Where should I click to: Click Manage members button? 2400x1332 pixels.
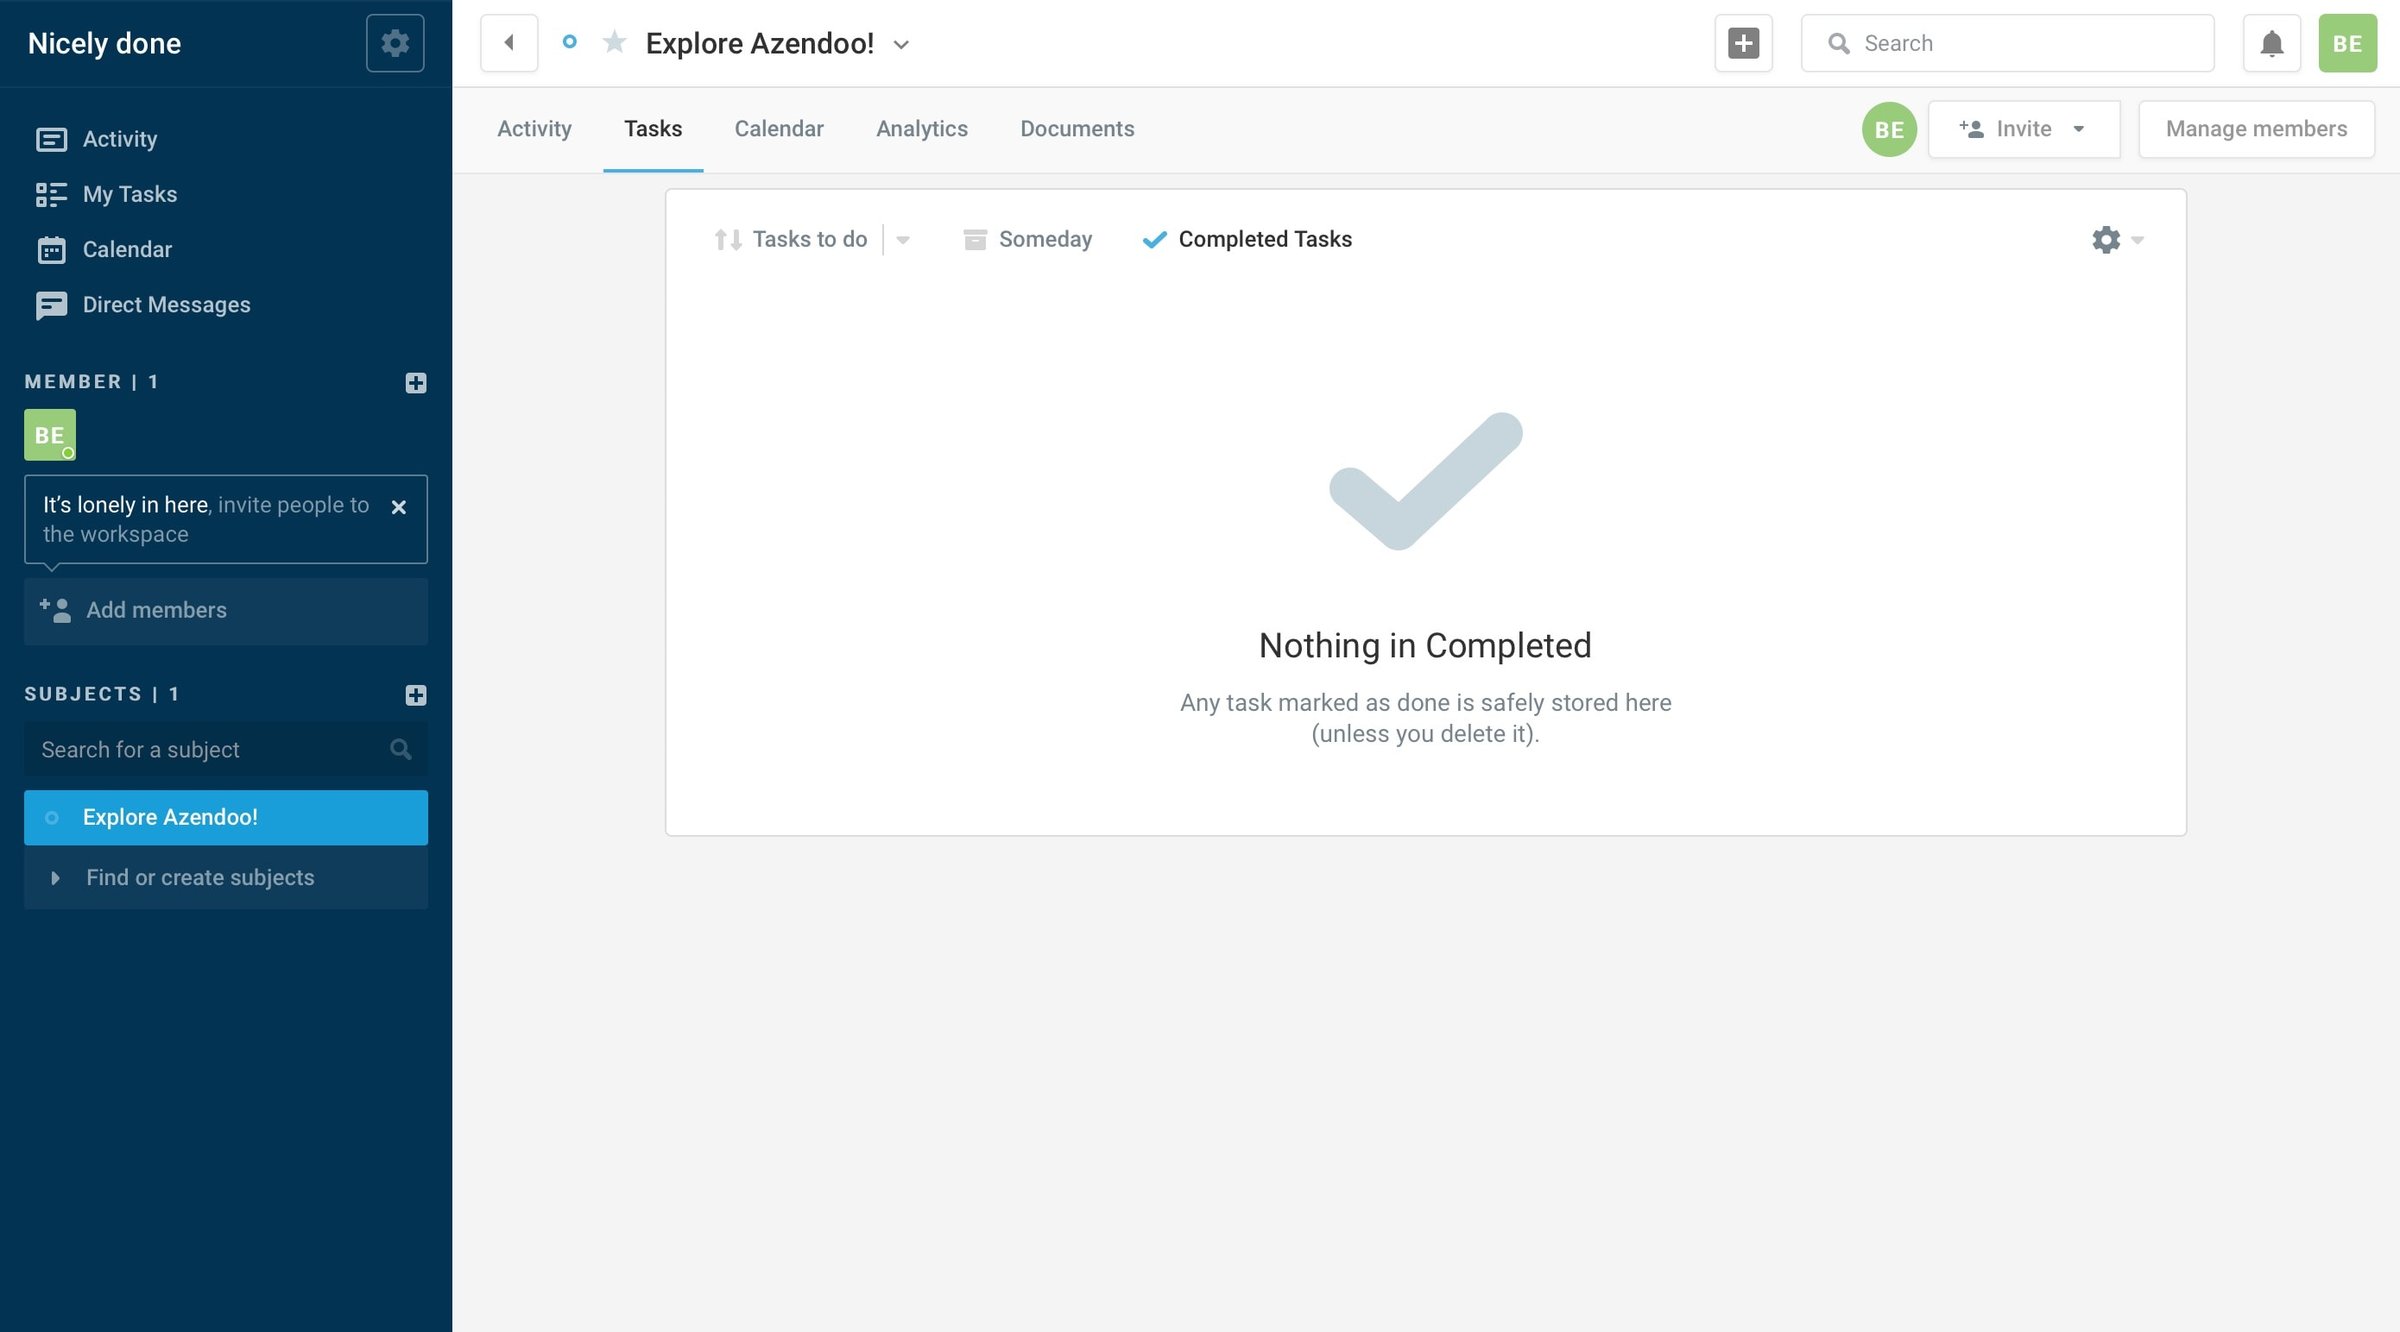point(2256,129)
